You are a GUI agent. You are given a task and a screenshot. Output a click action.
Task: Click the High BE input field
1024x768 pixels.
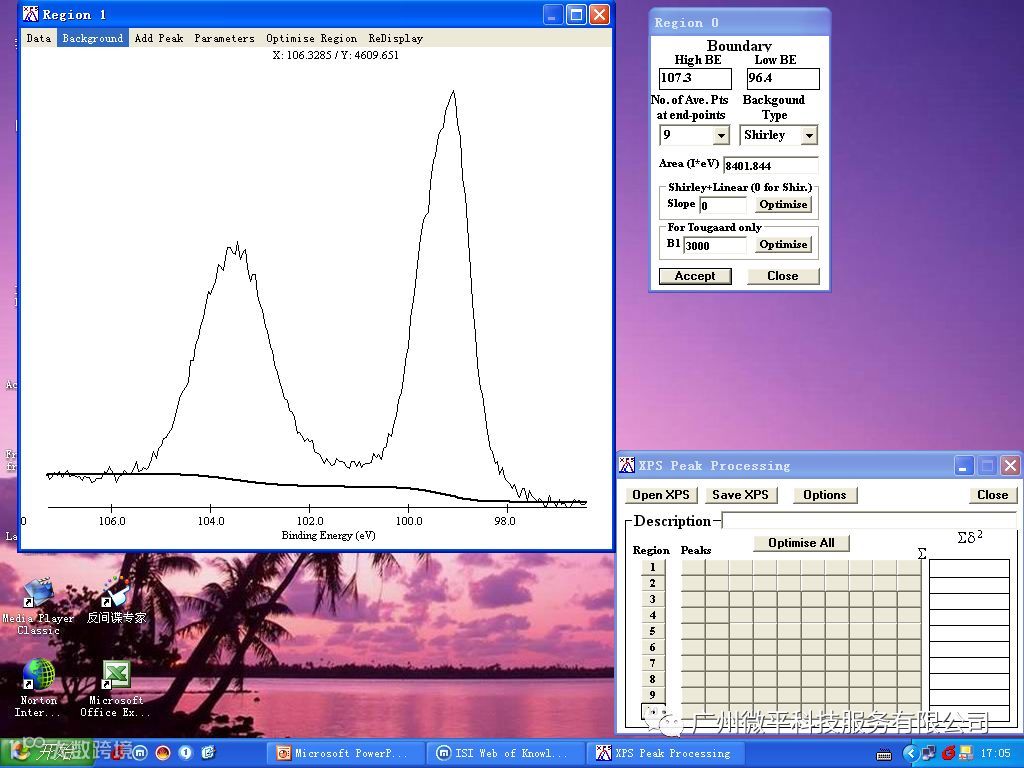(x=695, y=78)
